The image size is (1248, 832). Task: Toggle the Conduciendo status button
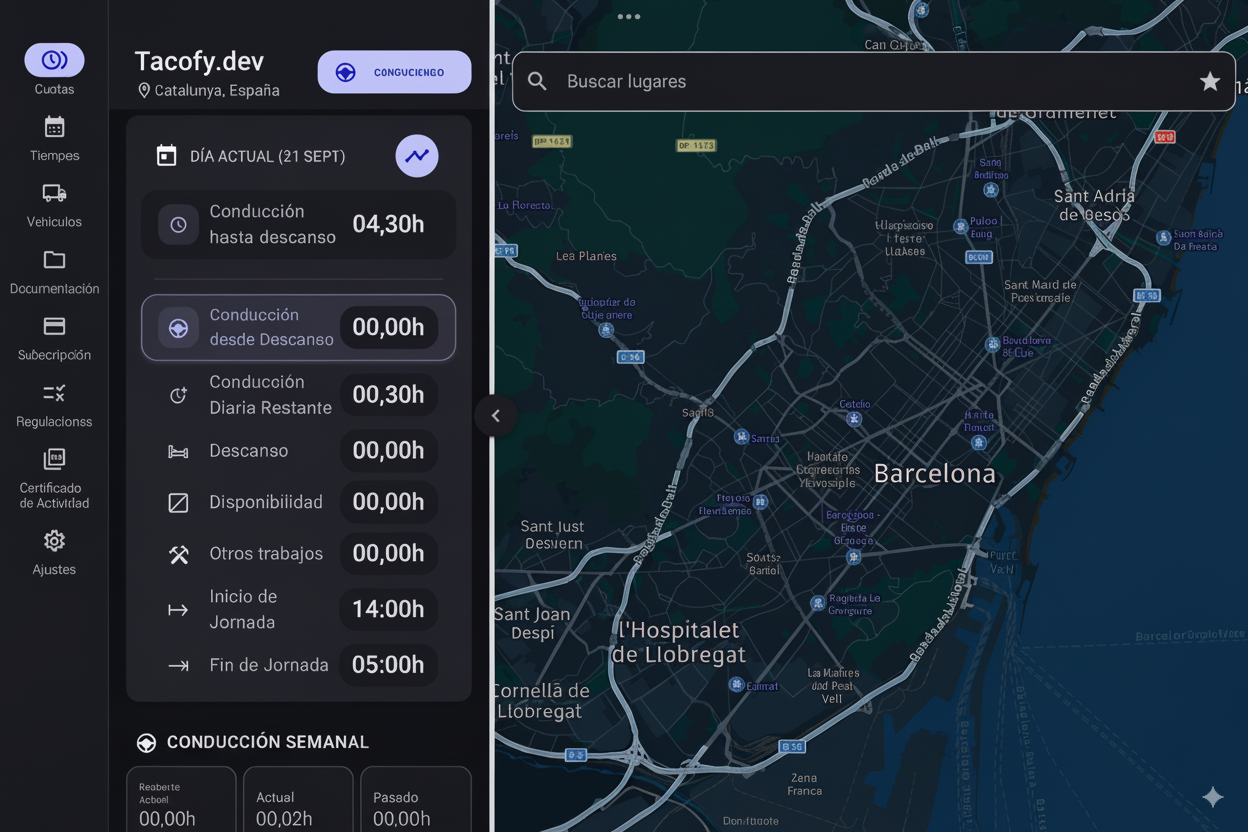click(394, 72)
